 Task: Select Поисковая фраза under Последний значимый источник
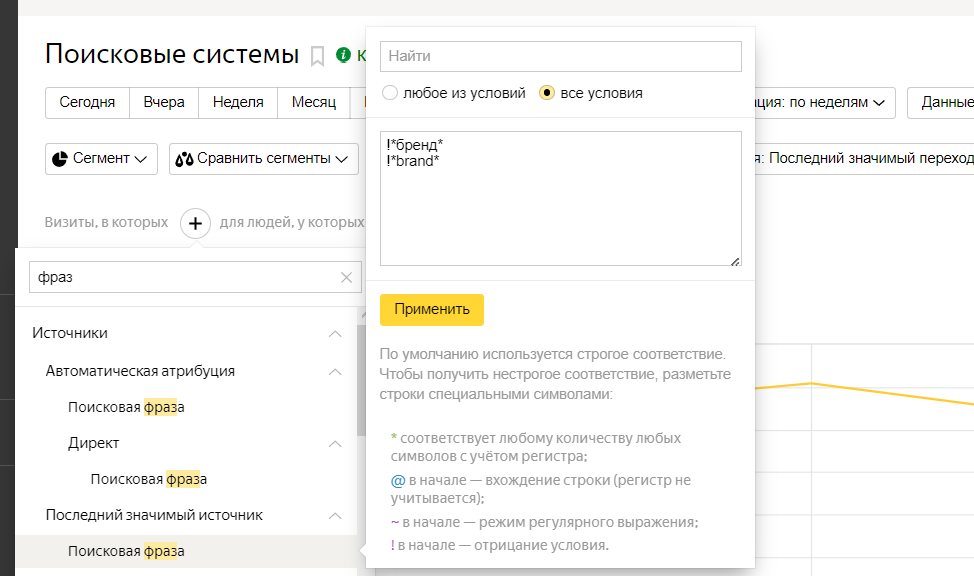coord(125,551)
